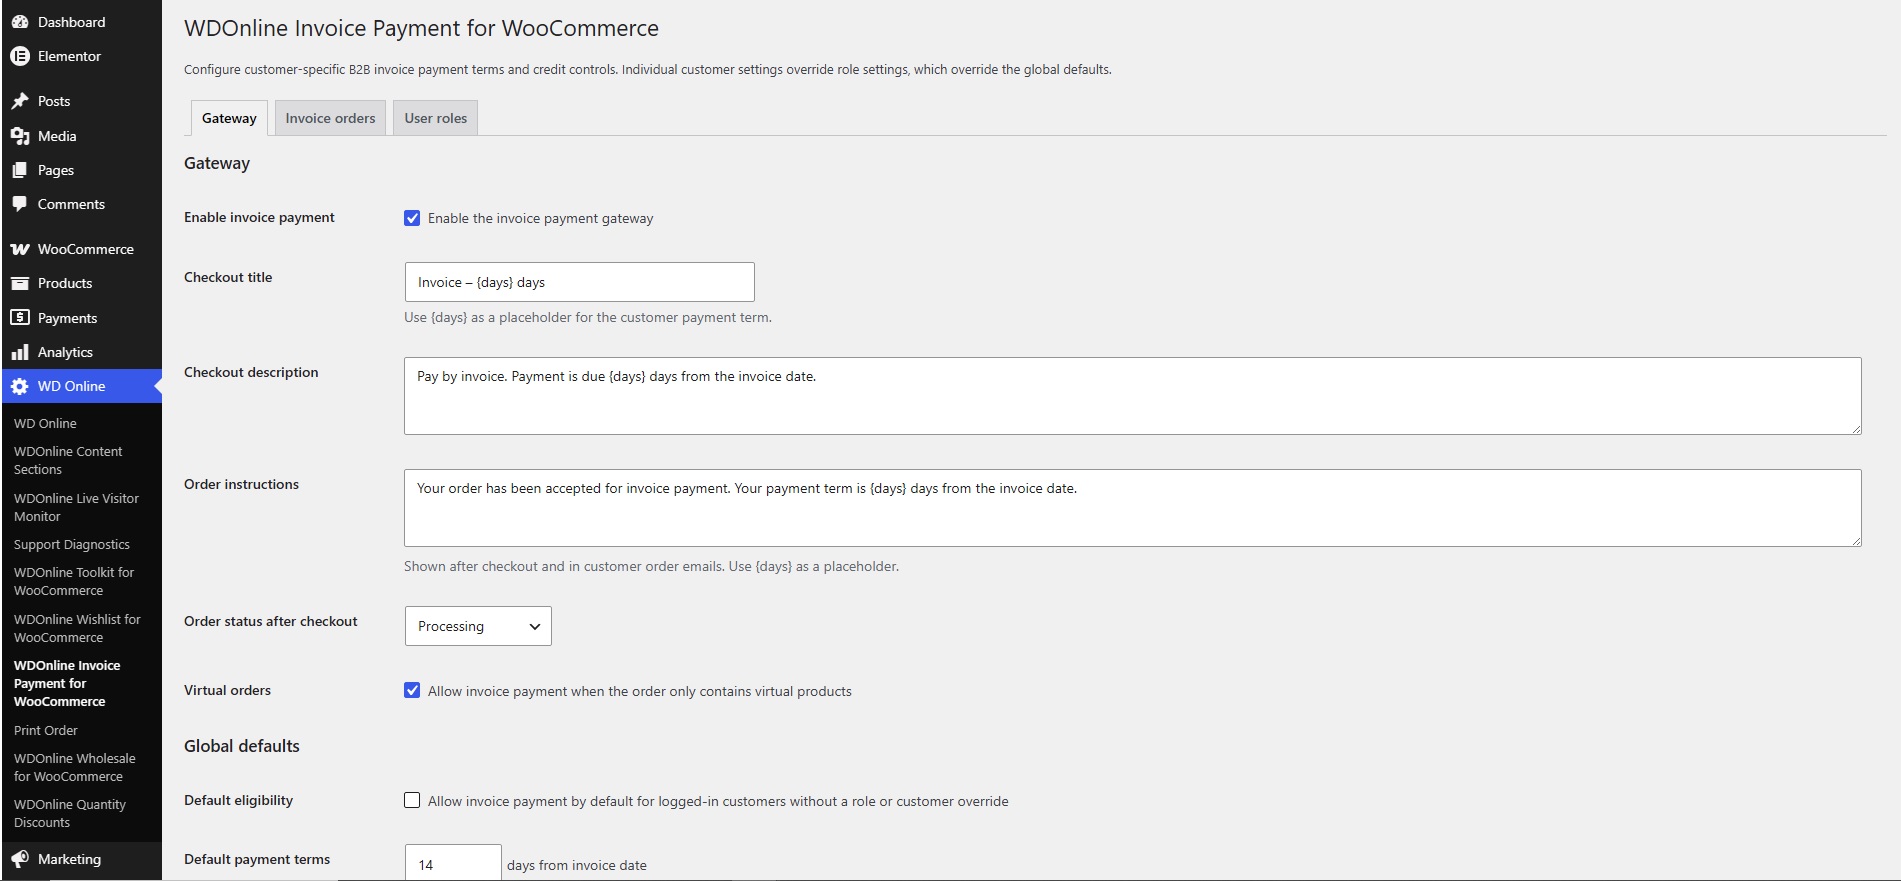Screen dimensions: 1901x881
Task: Uncheck Enable the invoice payment gateway
Action: pyautogui.click(x=412, y=218)
